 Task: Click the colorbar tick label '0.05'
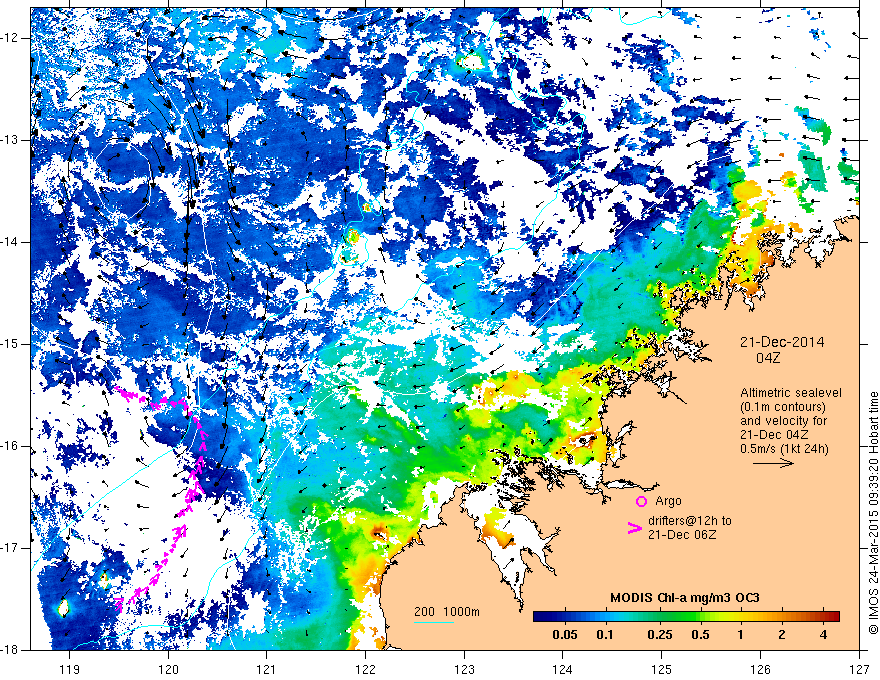coord(565,635)
